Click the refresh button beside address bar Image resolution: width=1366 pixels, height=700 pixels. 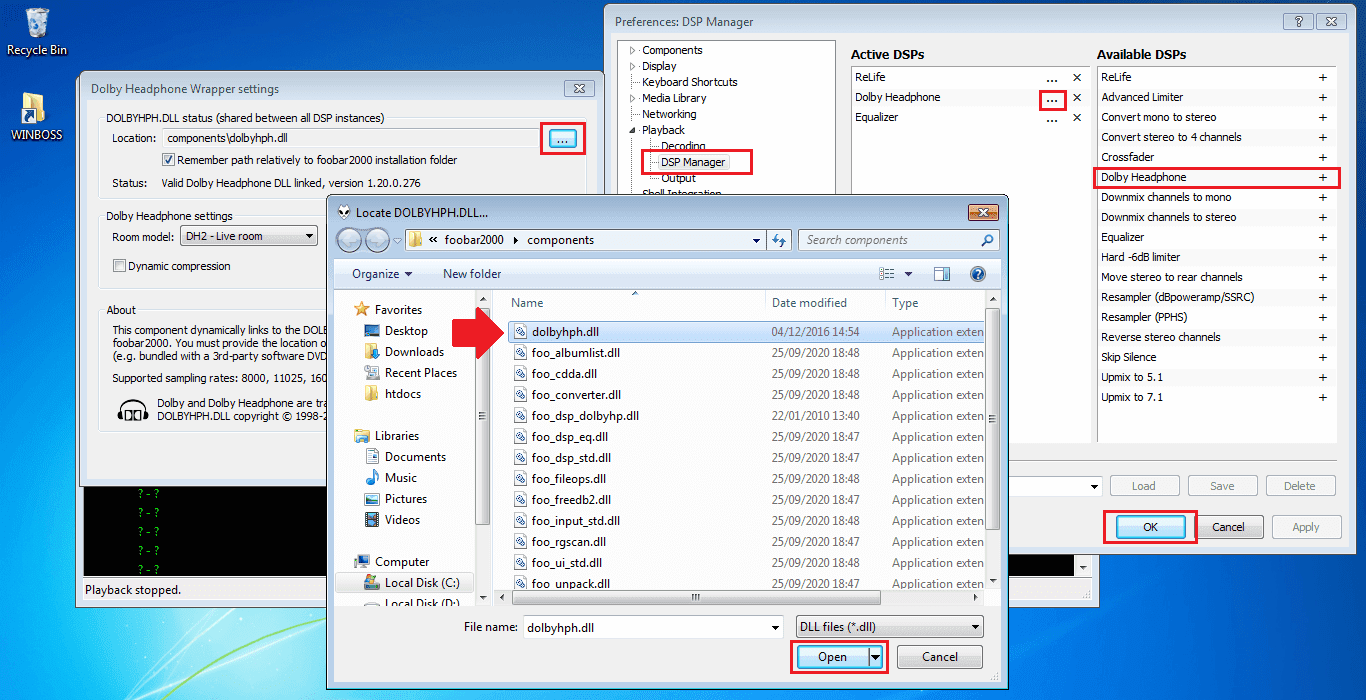point(781,240)
